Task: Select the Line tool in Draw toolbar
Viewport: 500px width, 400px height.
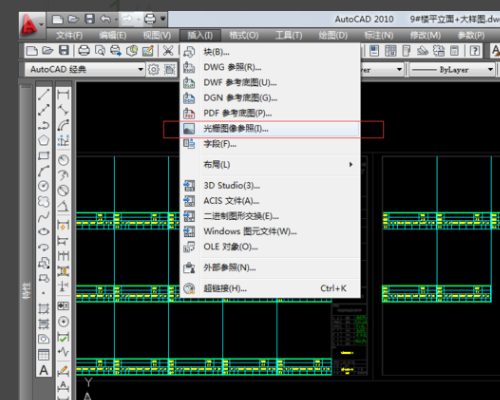Action: (x=44, y=95)
